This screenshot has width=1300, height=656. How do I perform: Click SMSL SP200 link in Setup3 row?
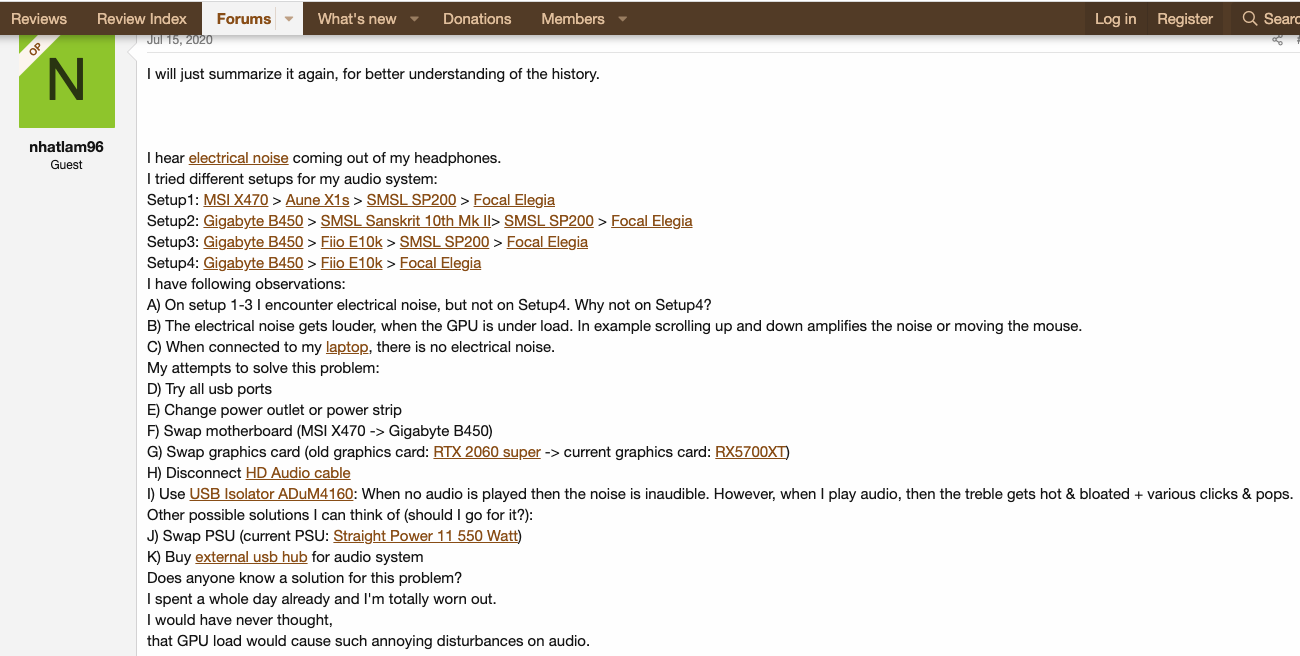click(x=445, y=242)
